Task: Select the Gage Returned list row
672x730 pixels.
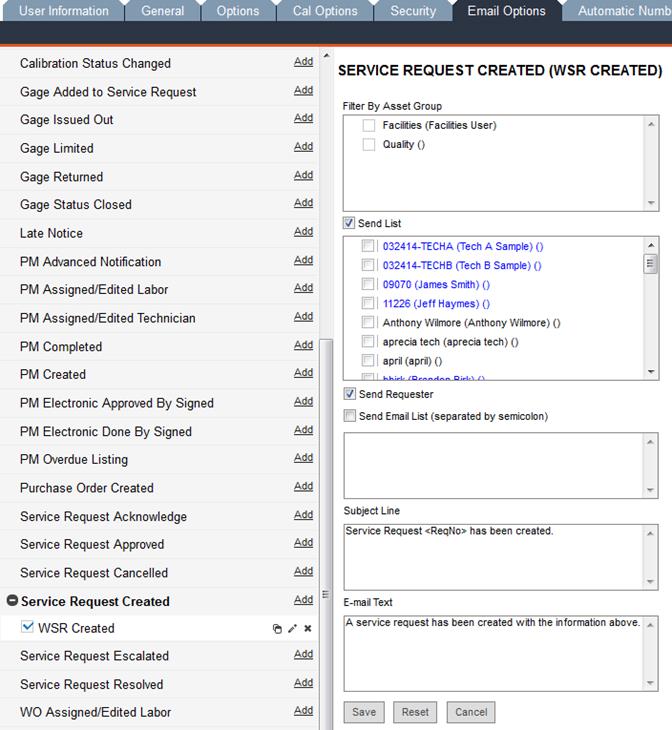Action: [x=159, y=177]
